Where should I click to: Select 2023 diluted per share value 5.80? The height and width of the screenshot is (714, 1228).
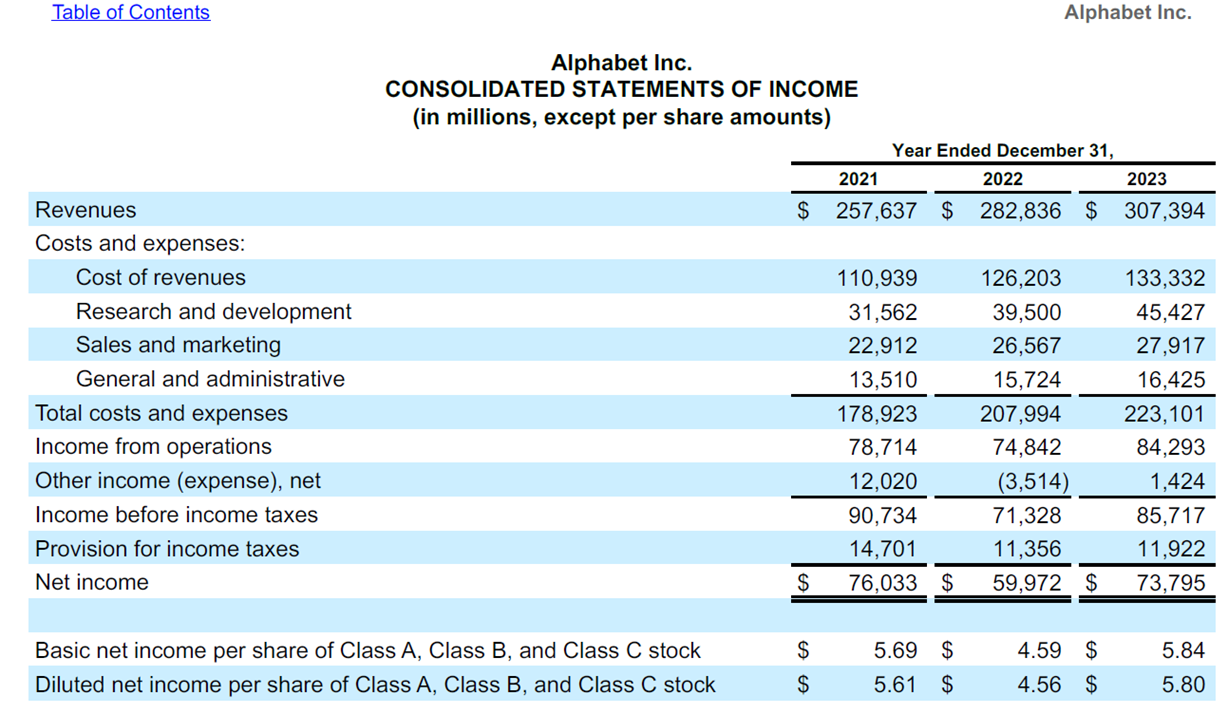tap(1184, 685)
